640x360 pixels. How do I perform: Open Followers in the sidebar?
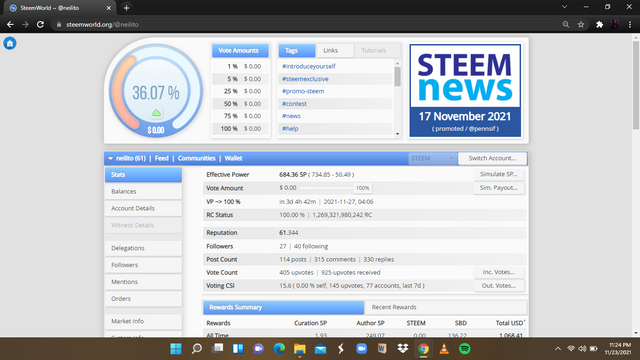click(143, 265)
